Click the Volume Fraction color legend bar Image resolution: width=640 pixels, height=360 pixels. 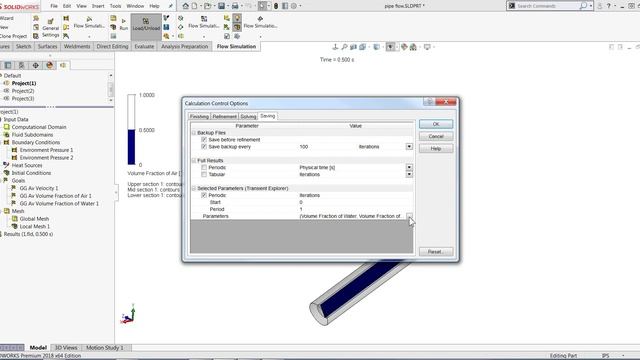coord(131,130)
